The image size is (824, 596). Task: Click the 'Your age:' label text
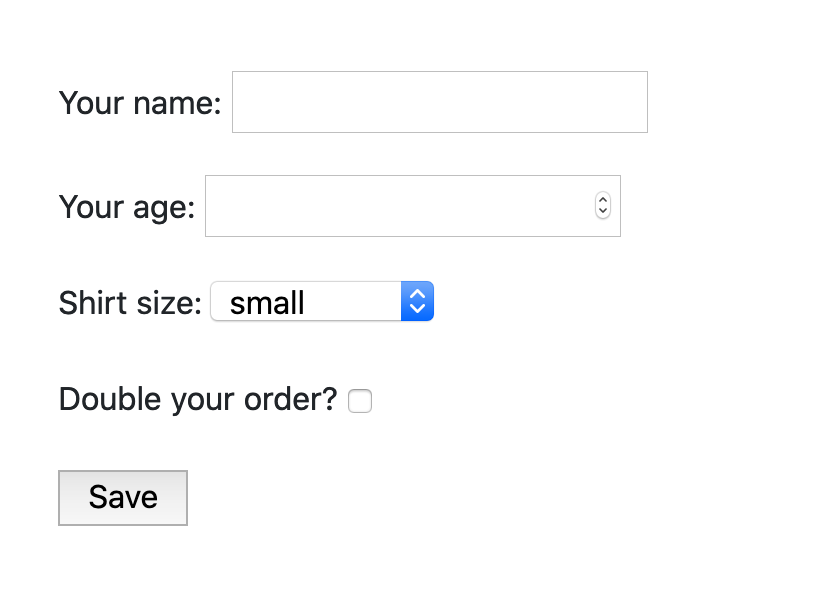tap(127, 206)
